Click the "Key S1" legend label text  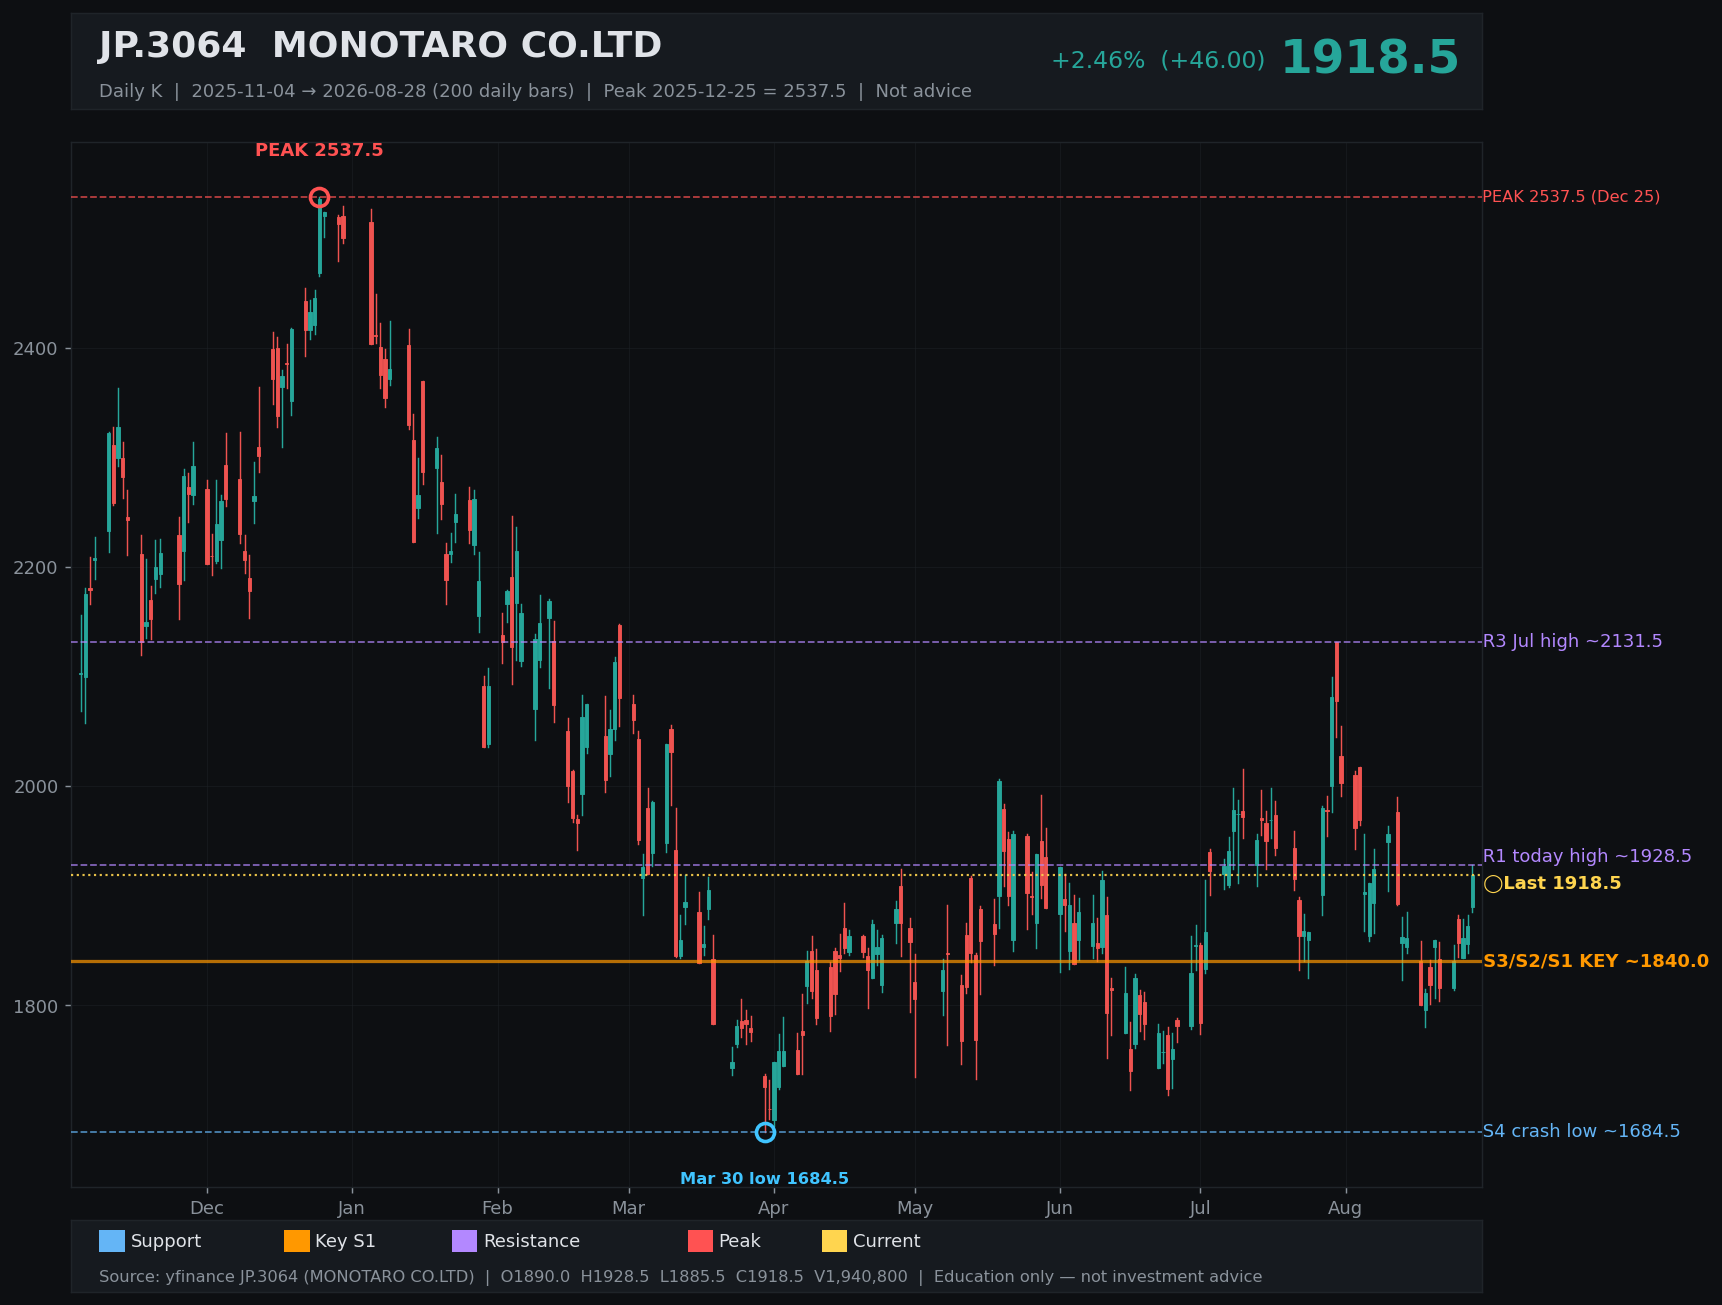pos(345,1241)
